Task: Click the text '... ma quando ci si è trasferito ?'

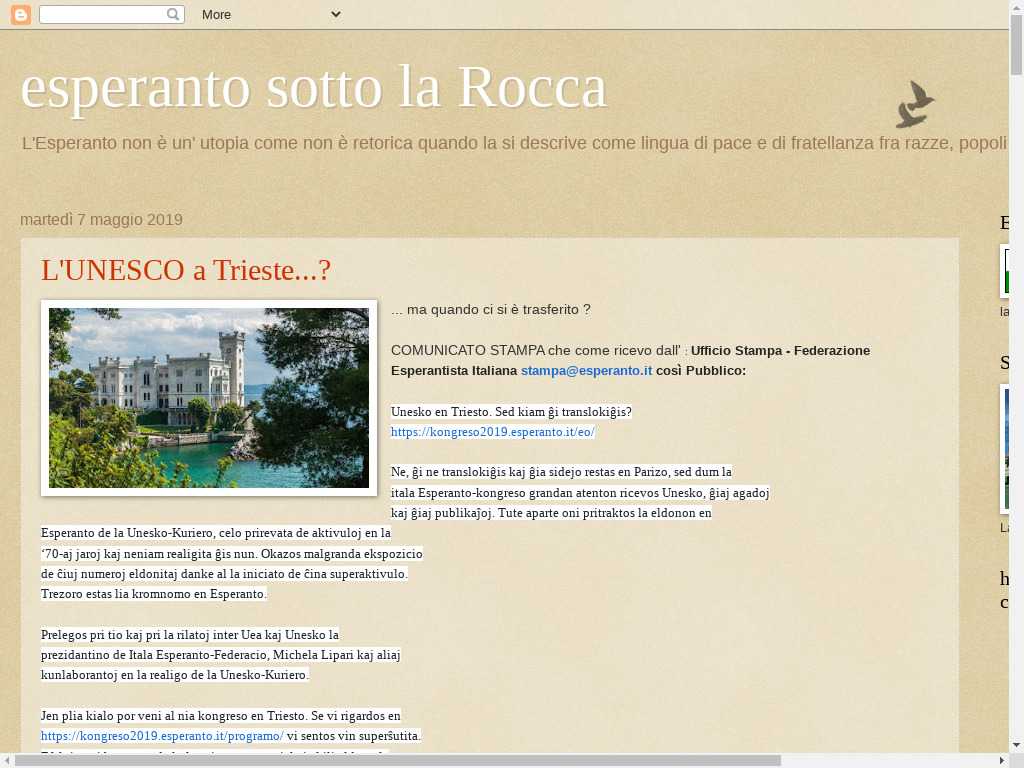Action: 490,310
